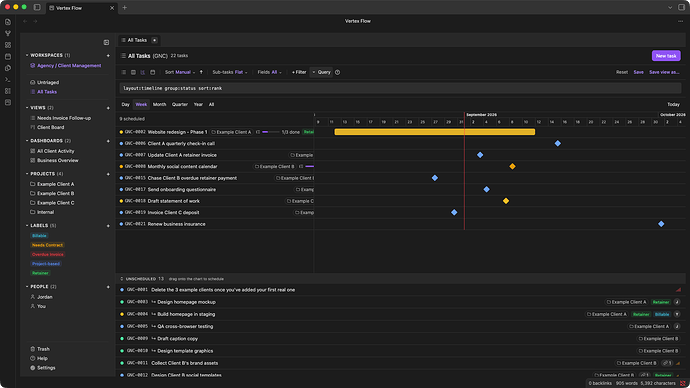Select the Vertex Flow window tab

pos(81,8)
